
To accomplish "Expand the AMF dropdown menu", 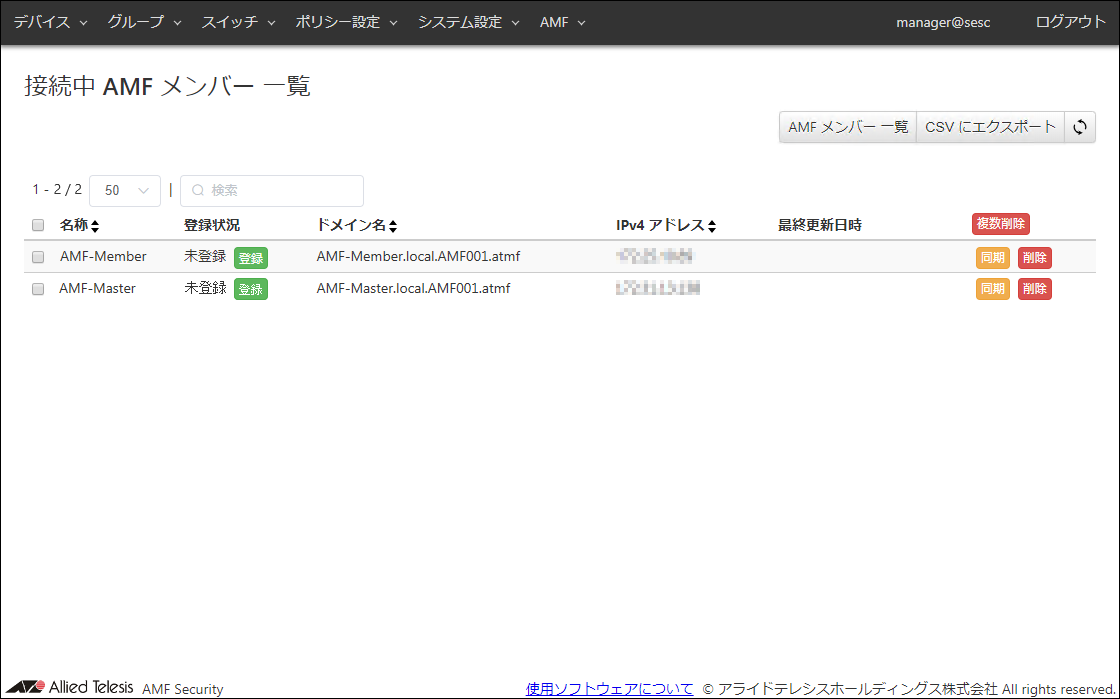I will tap(562, 21).
